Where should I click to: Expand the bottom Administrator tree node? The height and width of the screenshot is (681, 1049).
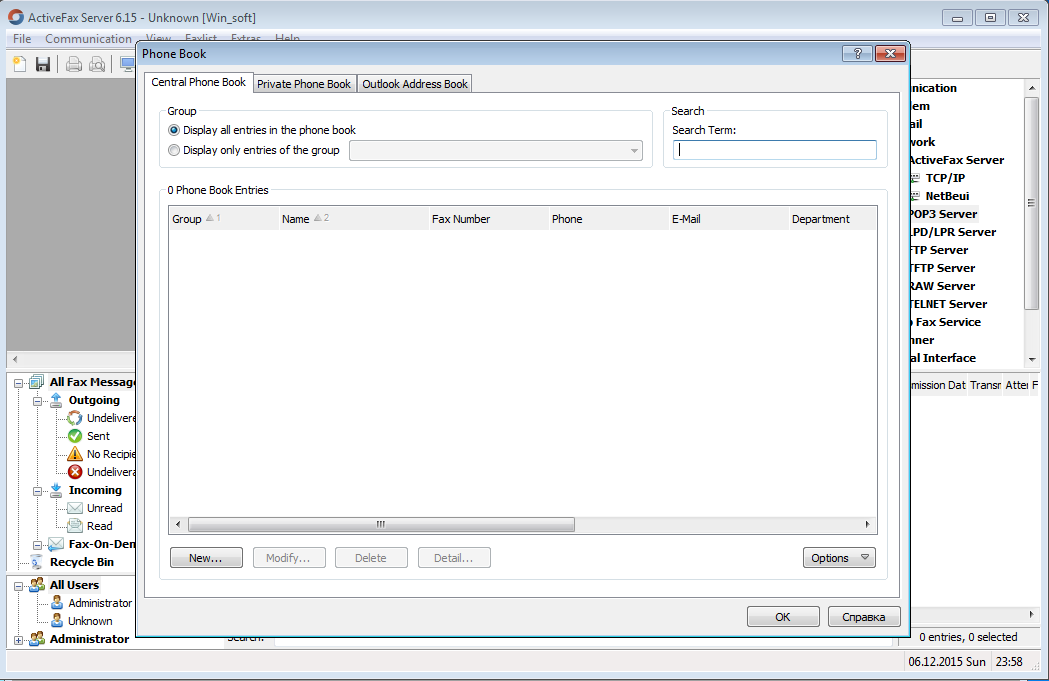pos(19,641)
